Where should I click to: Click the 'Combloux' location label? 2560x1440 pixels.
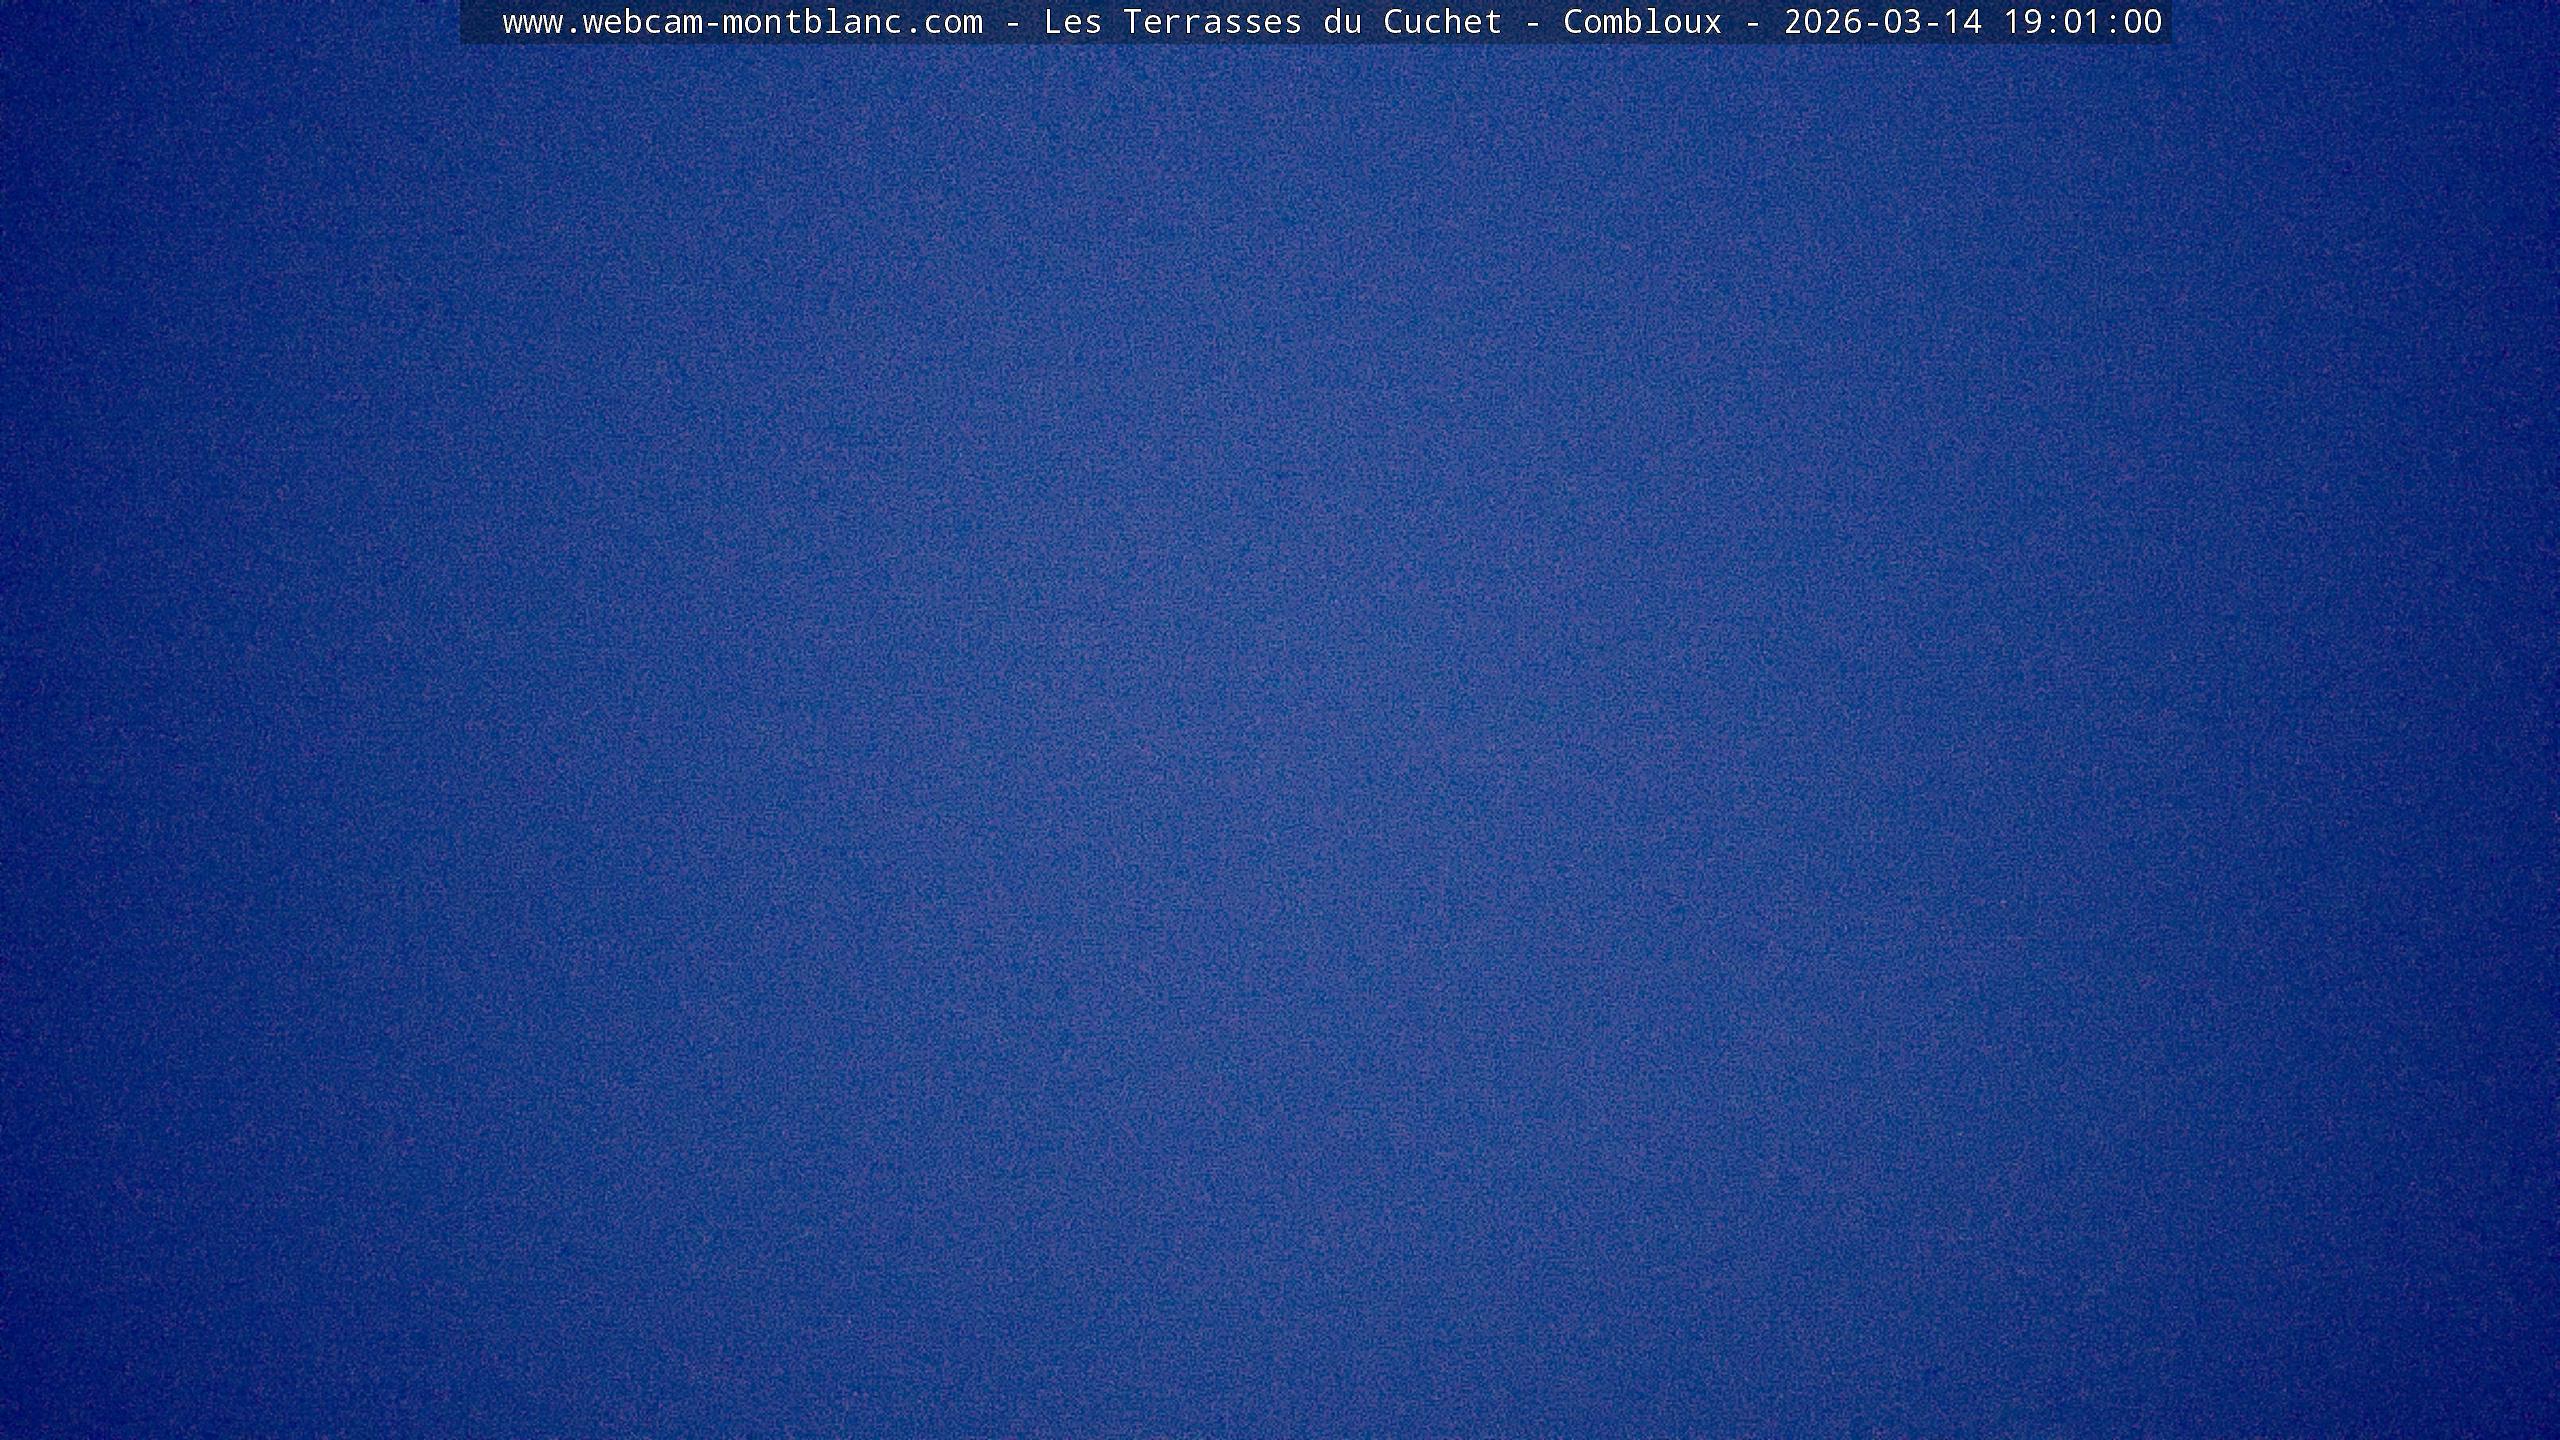[1642, 22]
